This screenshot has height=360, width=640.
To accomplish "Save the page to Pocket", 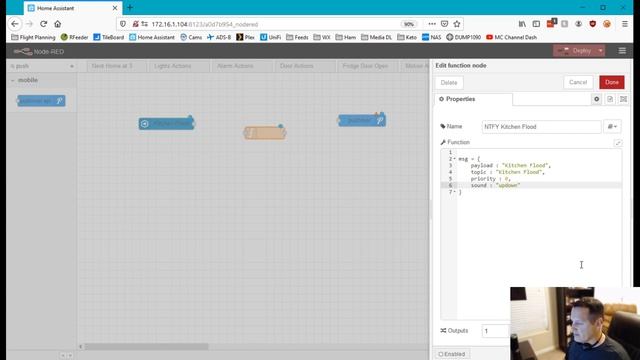I will [x=444, y=24].
